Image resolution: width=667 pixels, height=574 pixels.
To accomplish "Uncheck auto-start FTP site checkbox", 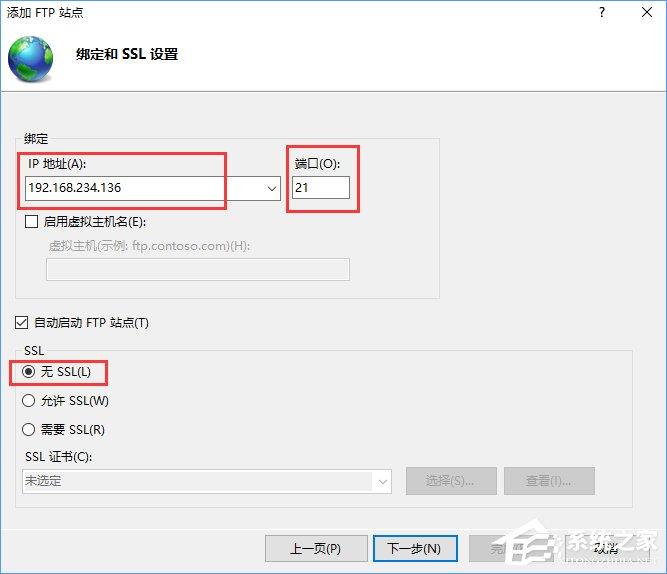I will click(x=21, y=323).
